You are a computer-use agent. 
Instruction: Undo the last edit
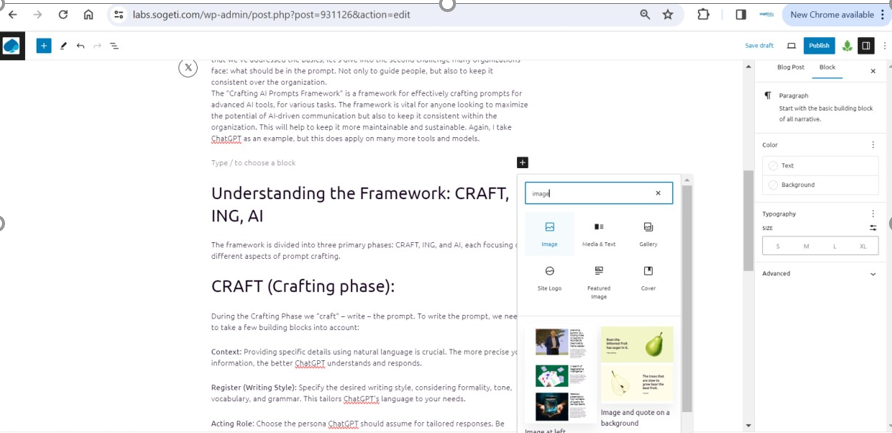tap(80, 46)
